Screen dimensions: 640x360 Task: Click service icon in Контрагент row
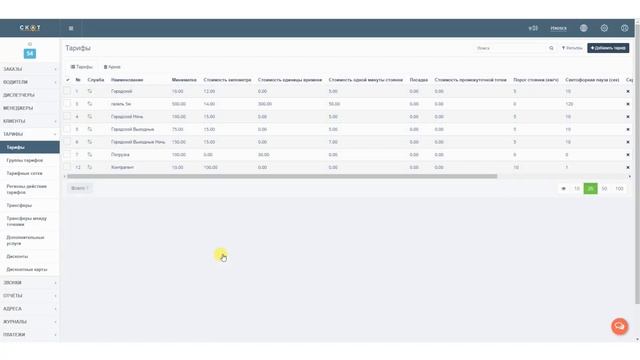[90, 167]
